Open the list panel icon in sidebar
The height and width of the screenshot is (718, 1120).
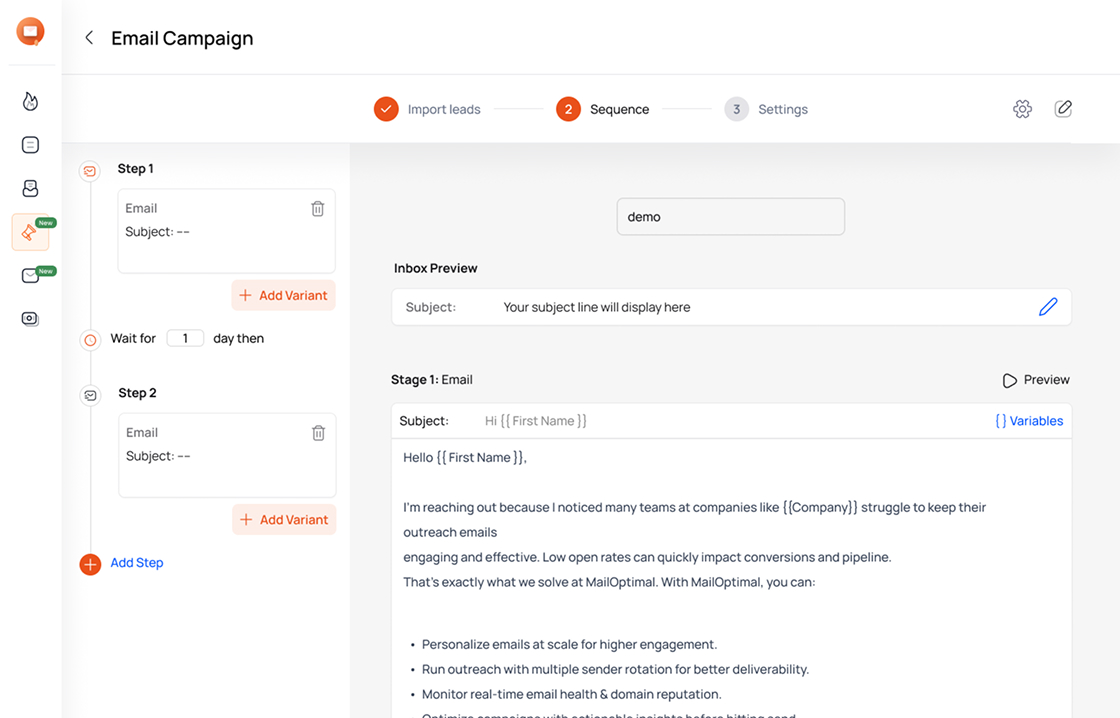[30, 144]
